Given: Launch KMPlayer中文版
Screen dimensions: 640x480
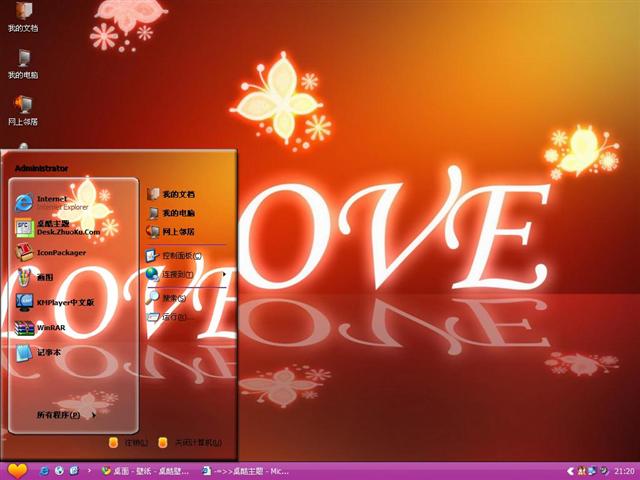Looking at the screenshot, I should (x=55, y=302).
